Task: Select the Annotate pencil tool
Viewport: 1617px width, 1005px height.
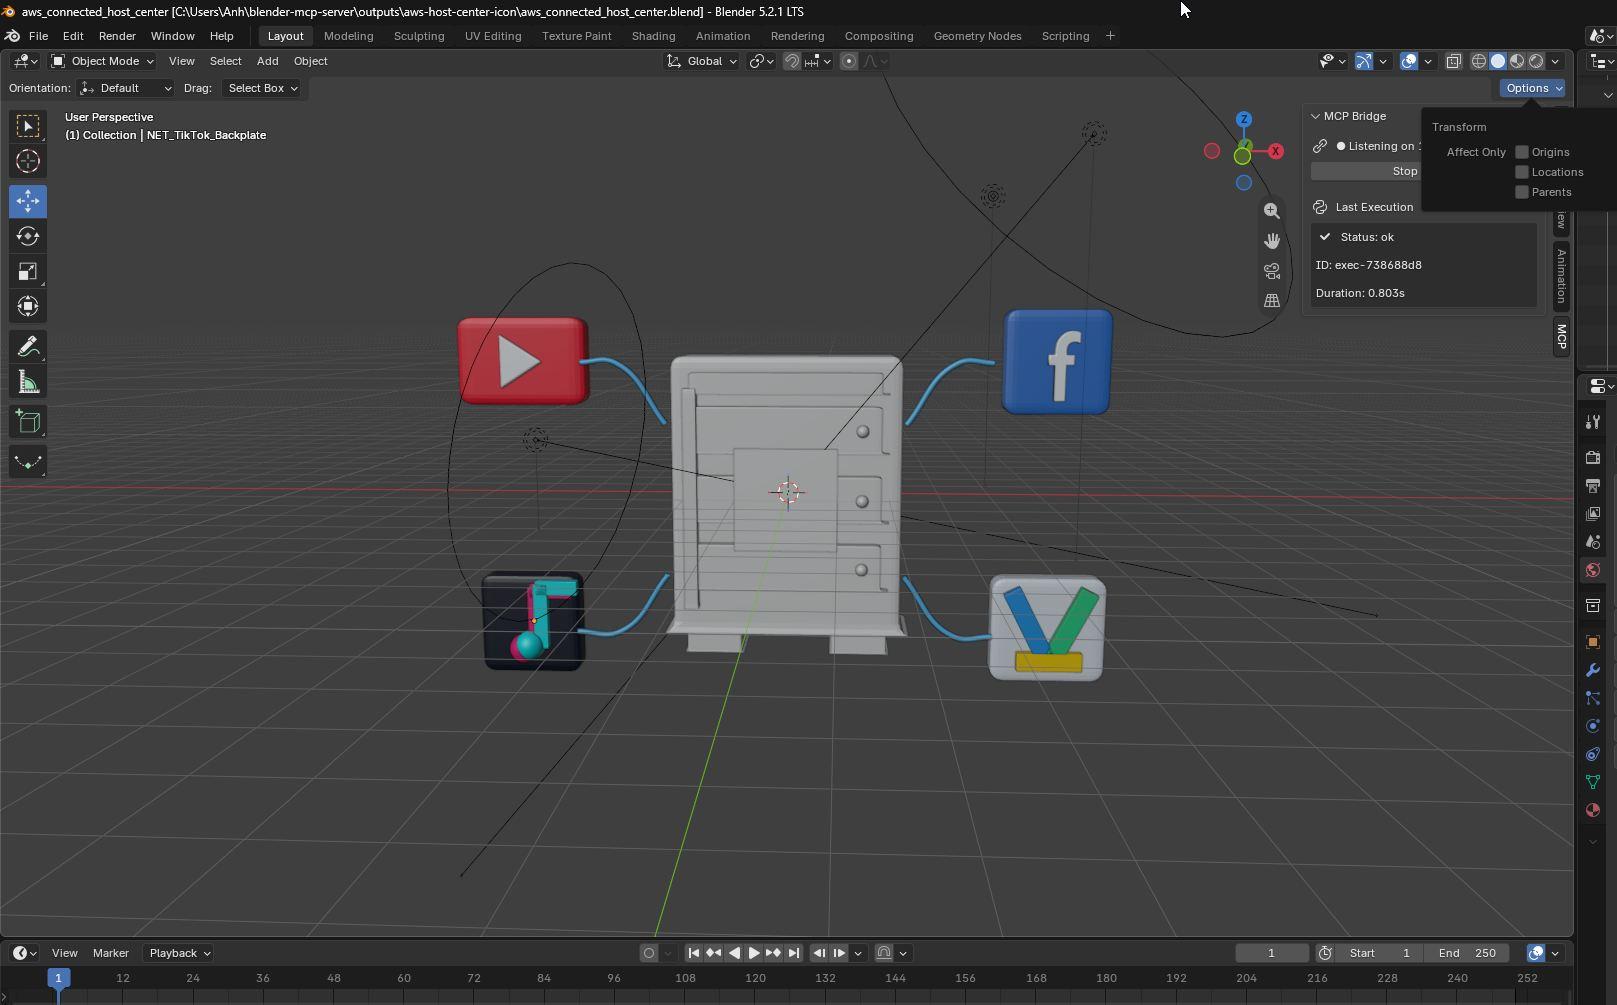Action: click(28, 346)
